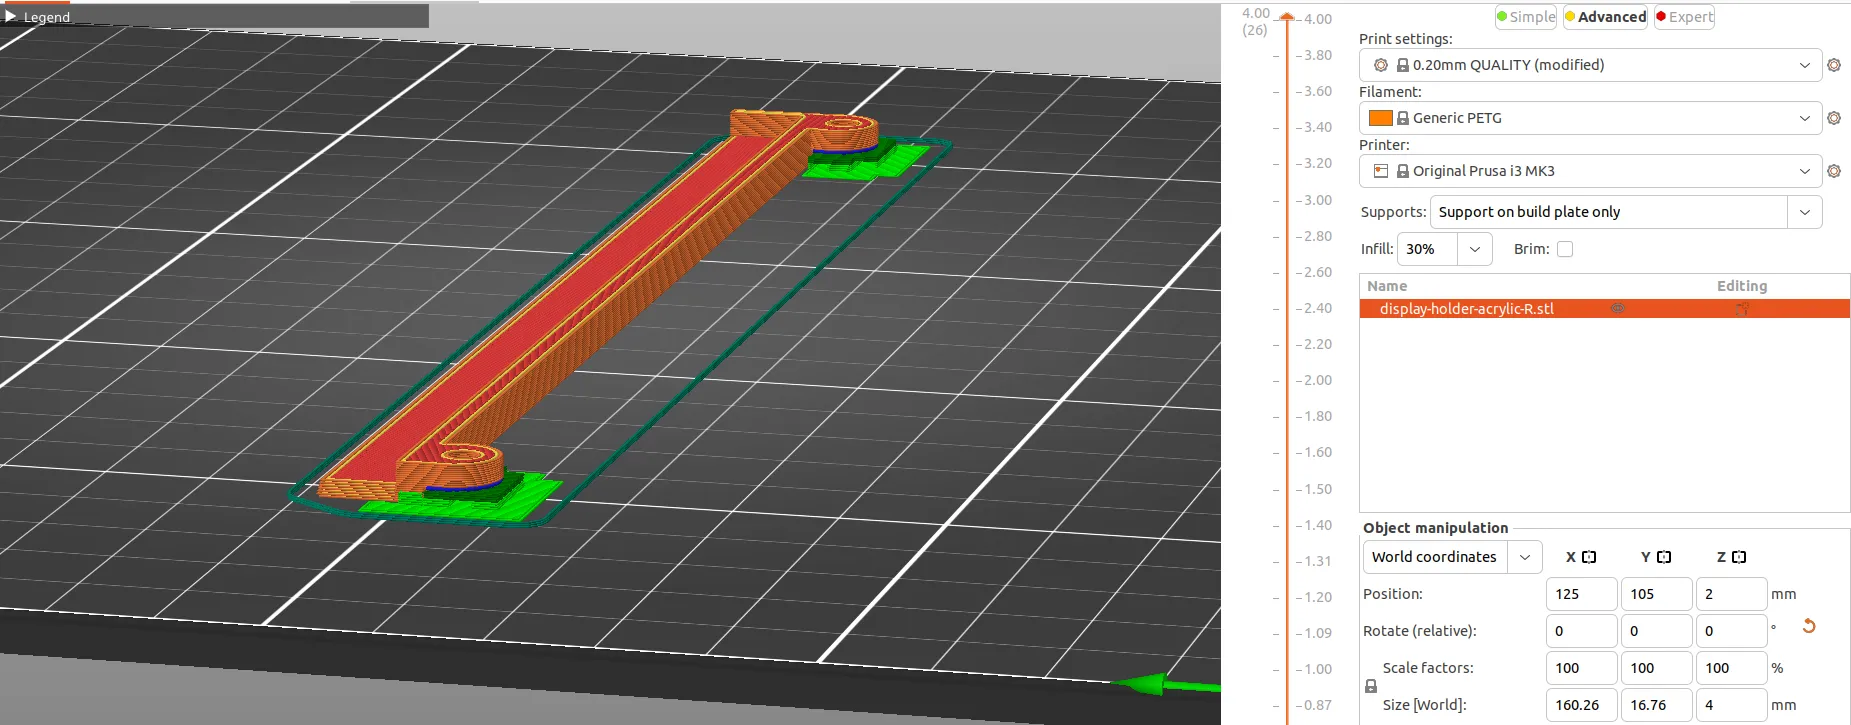The width and height of the screenshot is (1851, 725).
Task: Click the Editing column header
Action: [x=1742, y=286]
